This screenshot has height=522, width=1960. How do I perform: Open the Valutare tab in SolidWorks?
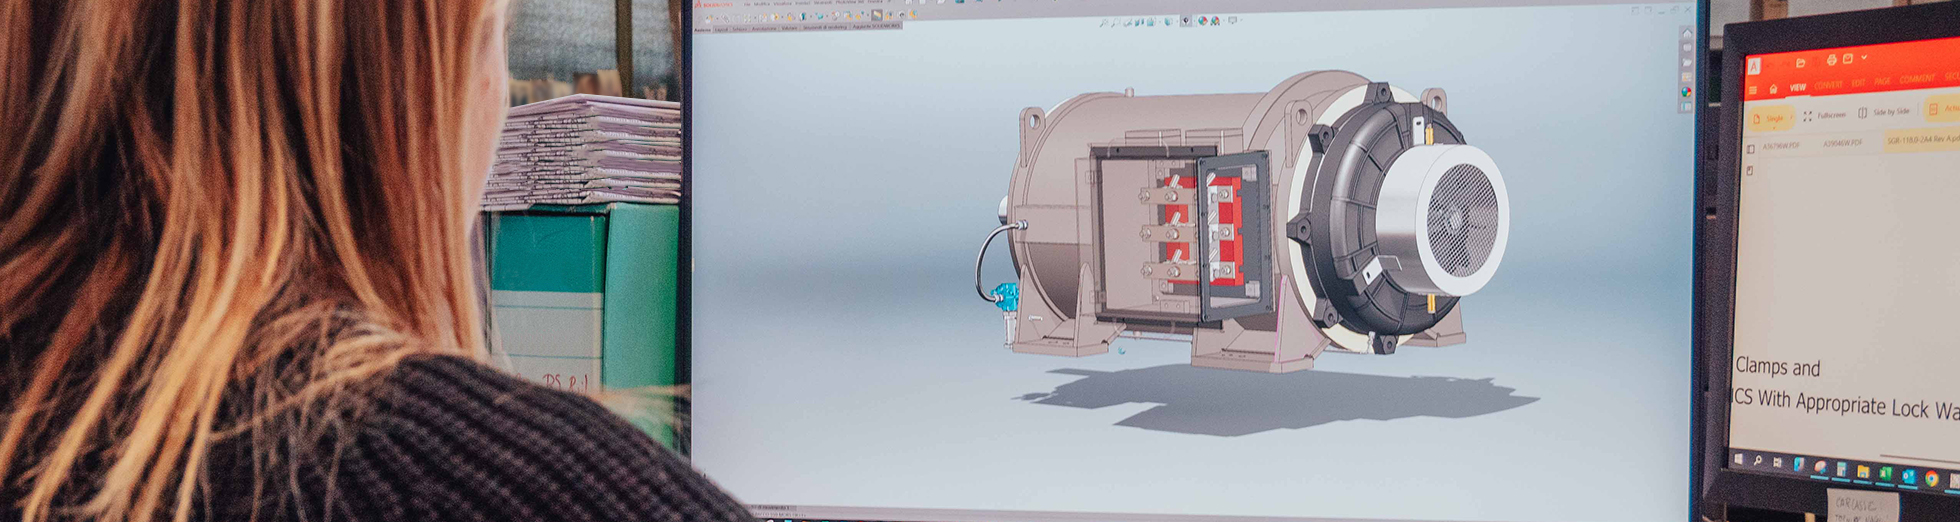point(789,28)
